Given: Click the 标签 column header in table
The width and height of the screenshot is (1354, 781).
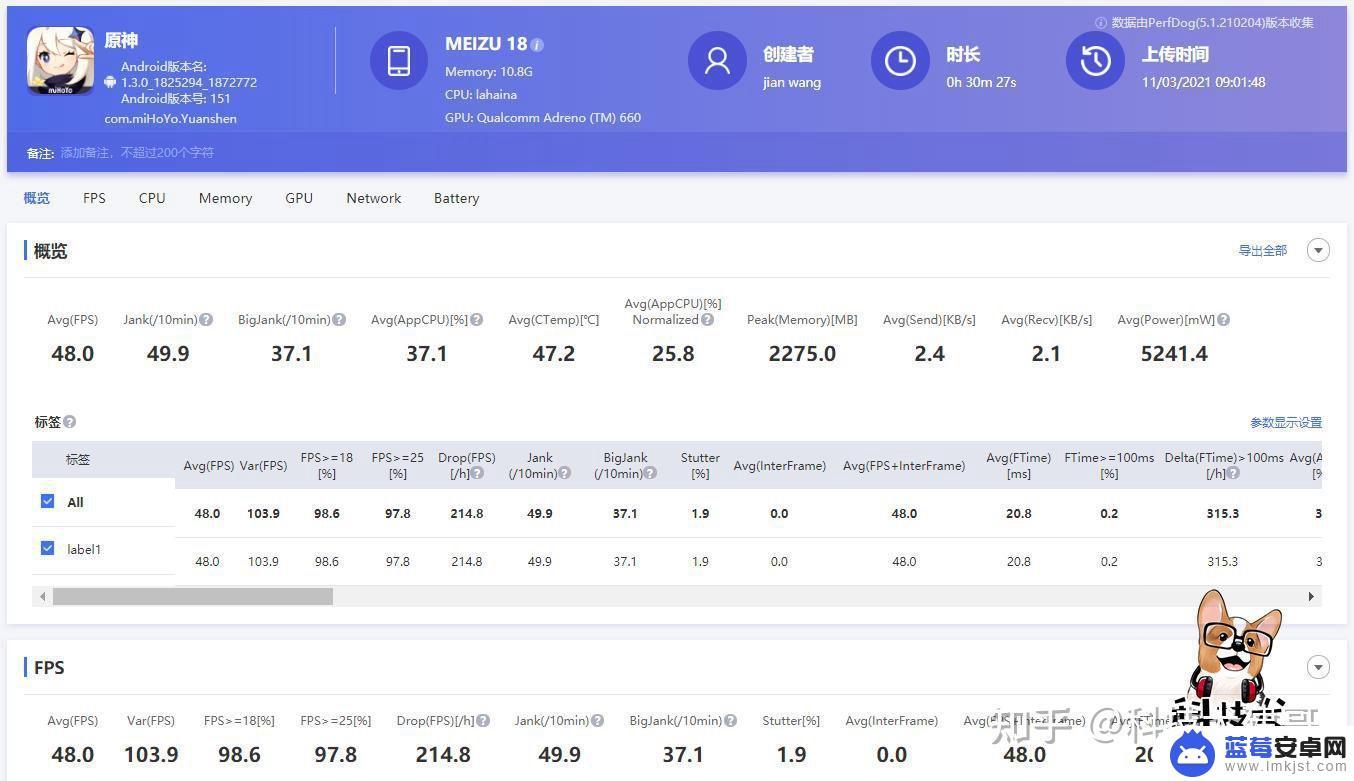Looking at the screenshot, I should point(78,460).
